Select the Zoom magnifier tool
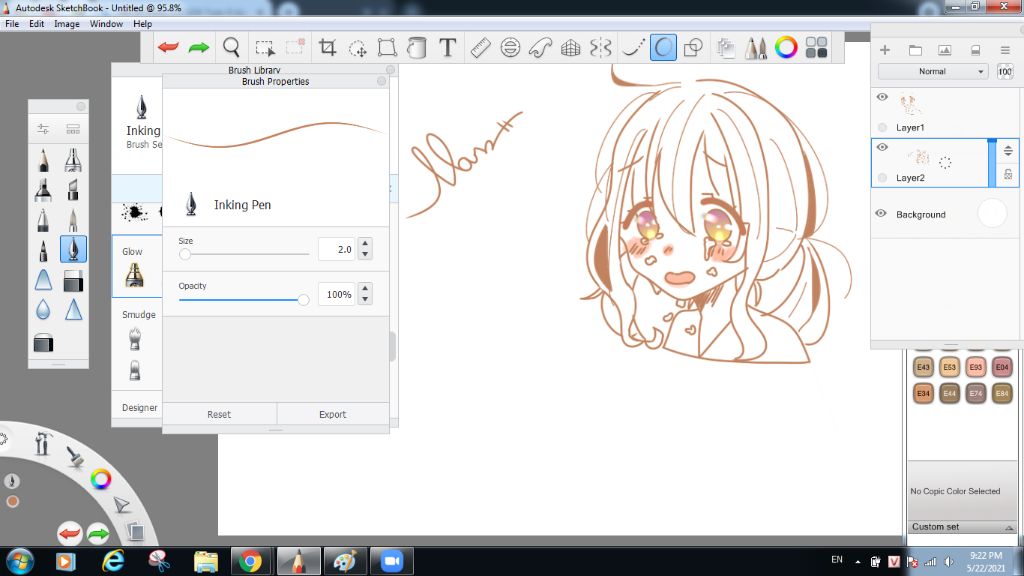 pyautogui.click(x=231, y=47)
